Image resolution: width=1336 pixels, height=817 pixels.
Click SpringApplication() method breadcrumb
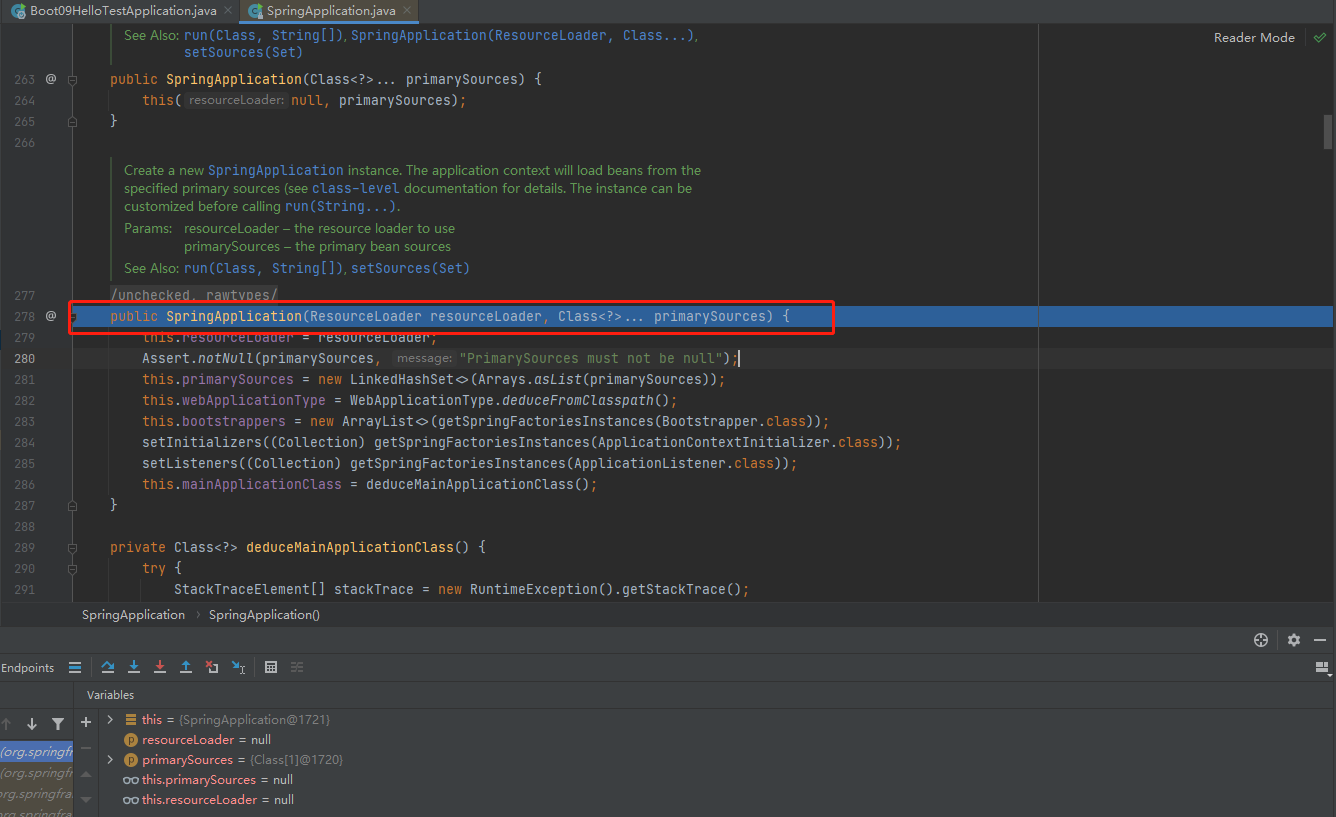(x=264, y=615)
